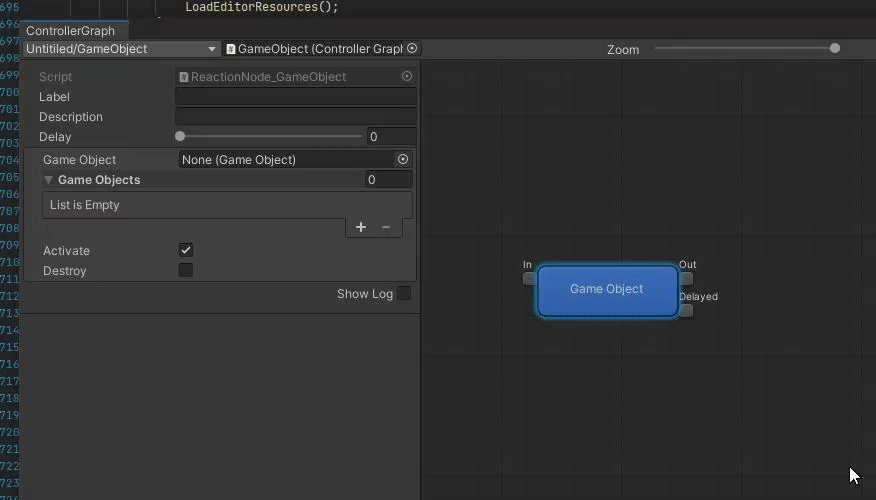Click the Description input field
Image resolution: width=876 pixels, height=500 pixels.
296,116
